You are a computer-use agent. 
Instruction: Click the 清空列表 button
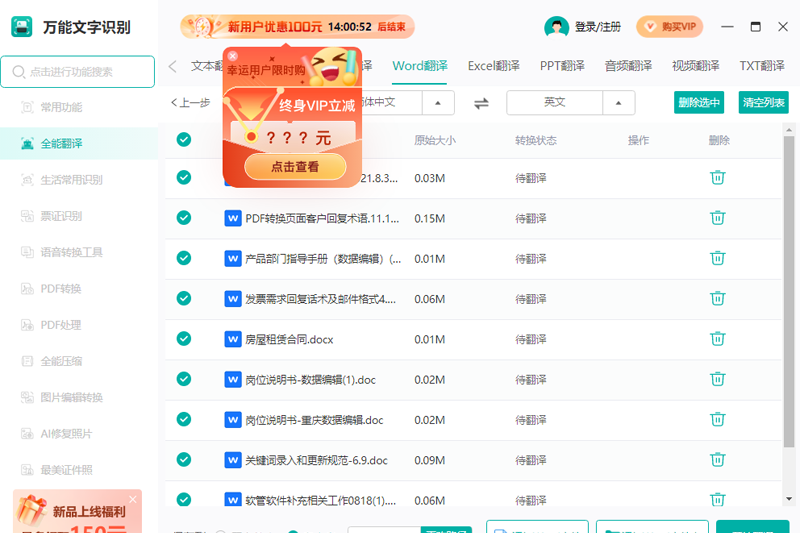click(763, 103)
